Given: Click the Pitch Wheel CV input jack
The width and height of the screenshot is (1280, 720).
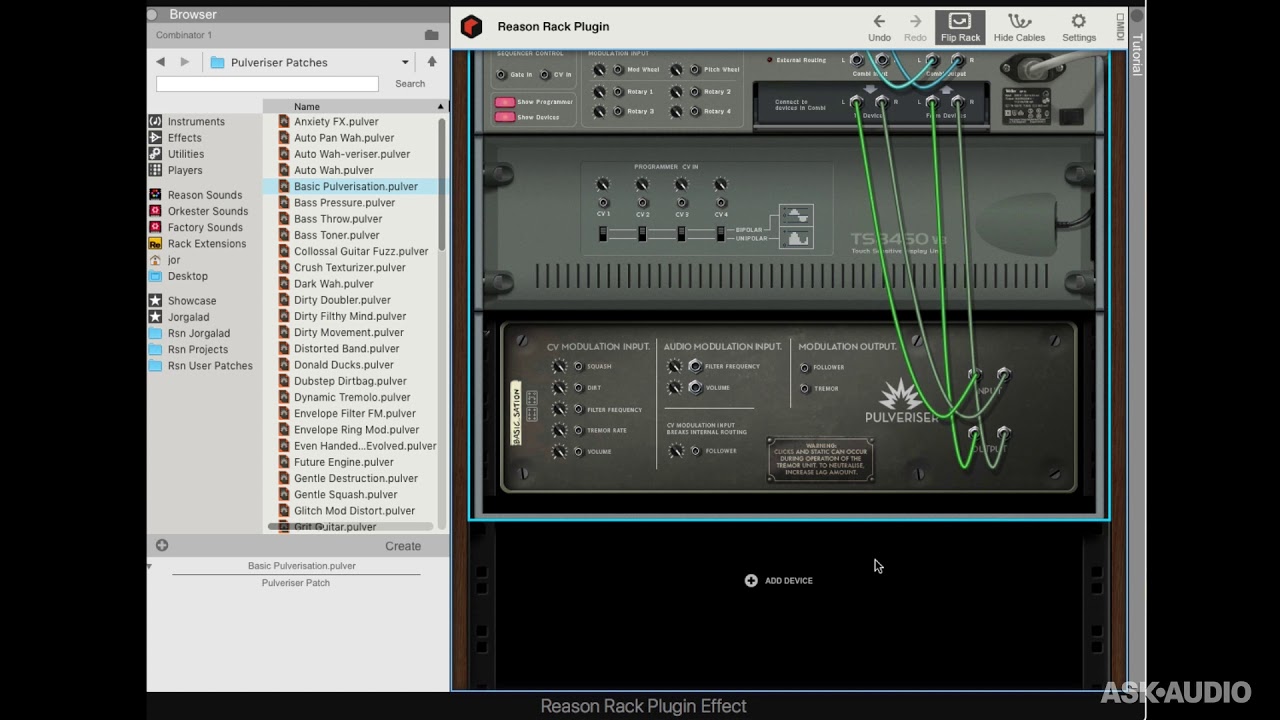Looking at the screenshot, I should click(x=697, y=70).
